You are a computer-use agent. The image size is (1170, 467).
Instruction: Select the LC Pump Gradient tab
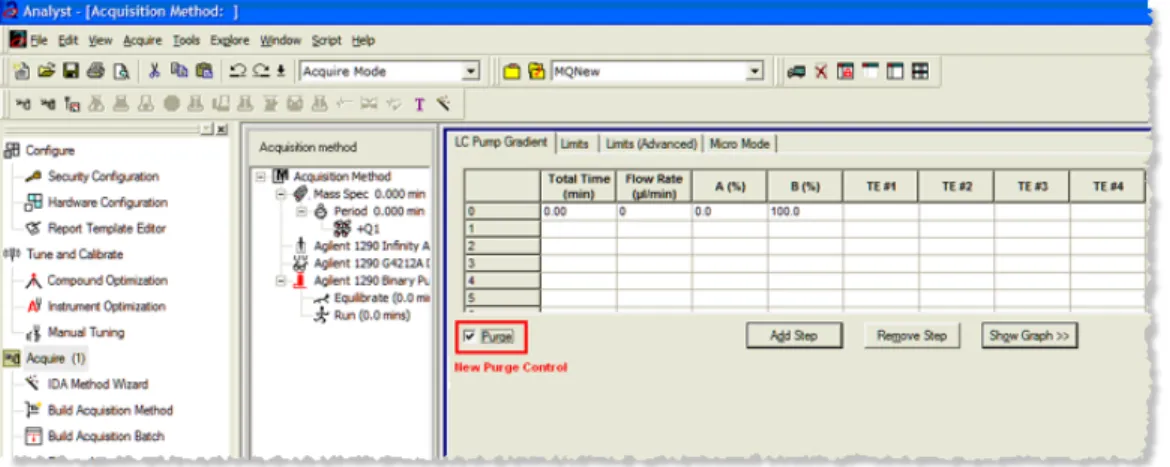tap(501, 142)
